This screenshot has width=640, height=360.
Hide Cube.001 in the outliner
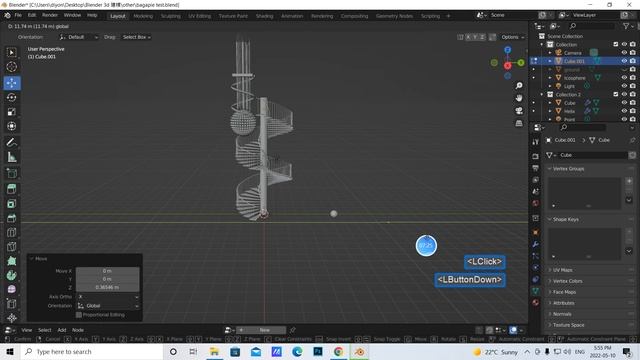pyautogui.click(x=624, y=61)
